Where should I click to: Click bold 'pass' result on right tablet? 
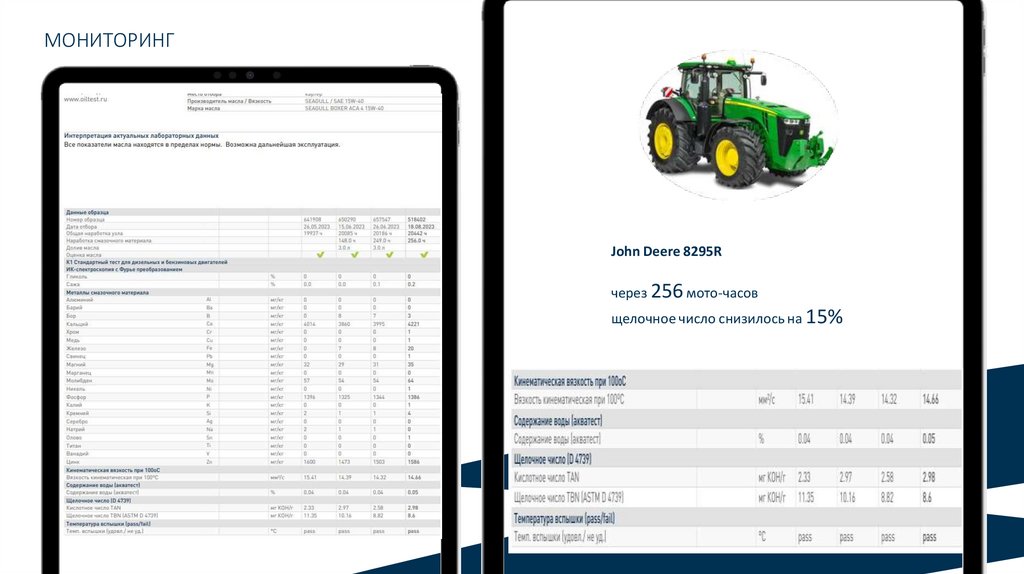point(929,537)
